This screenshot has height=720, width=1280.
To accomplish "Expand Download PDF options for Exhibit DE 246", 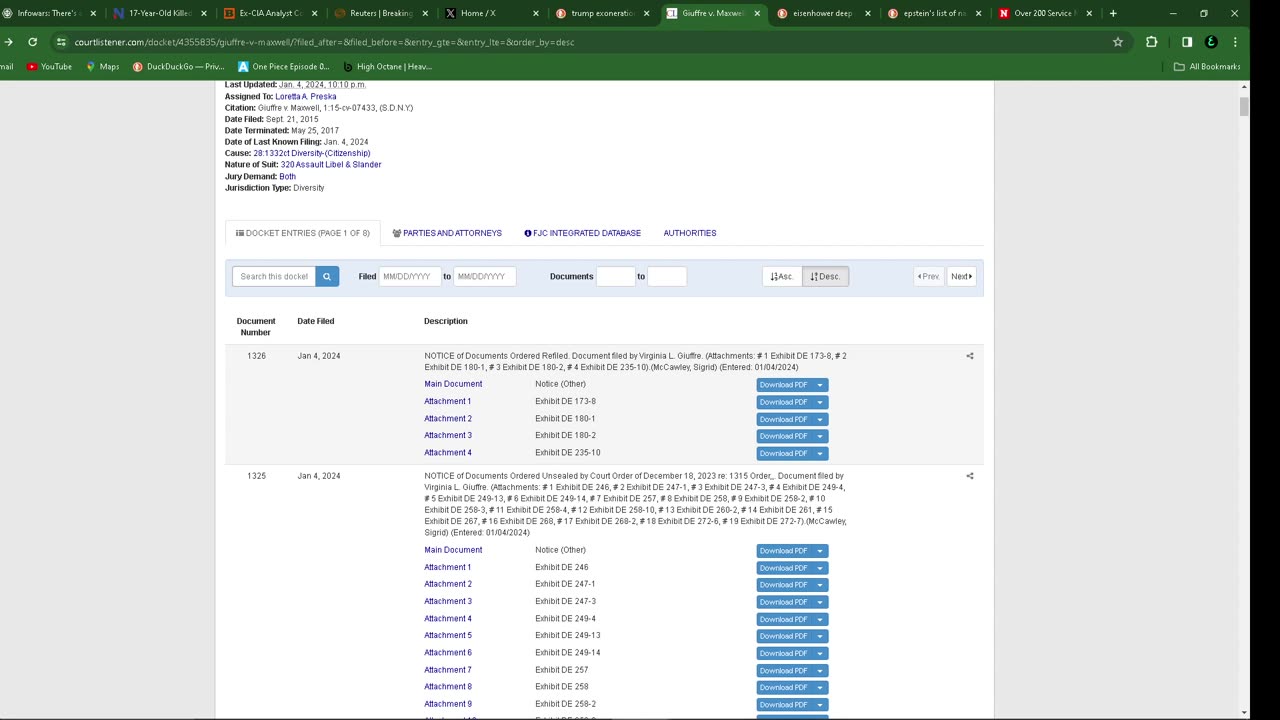I will click(820, 568).
